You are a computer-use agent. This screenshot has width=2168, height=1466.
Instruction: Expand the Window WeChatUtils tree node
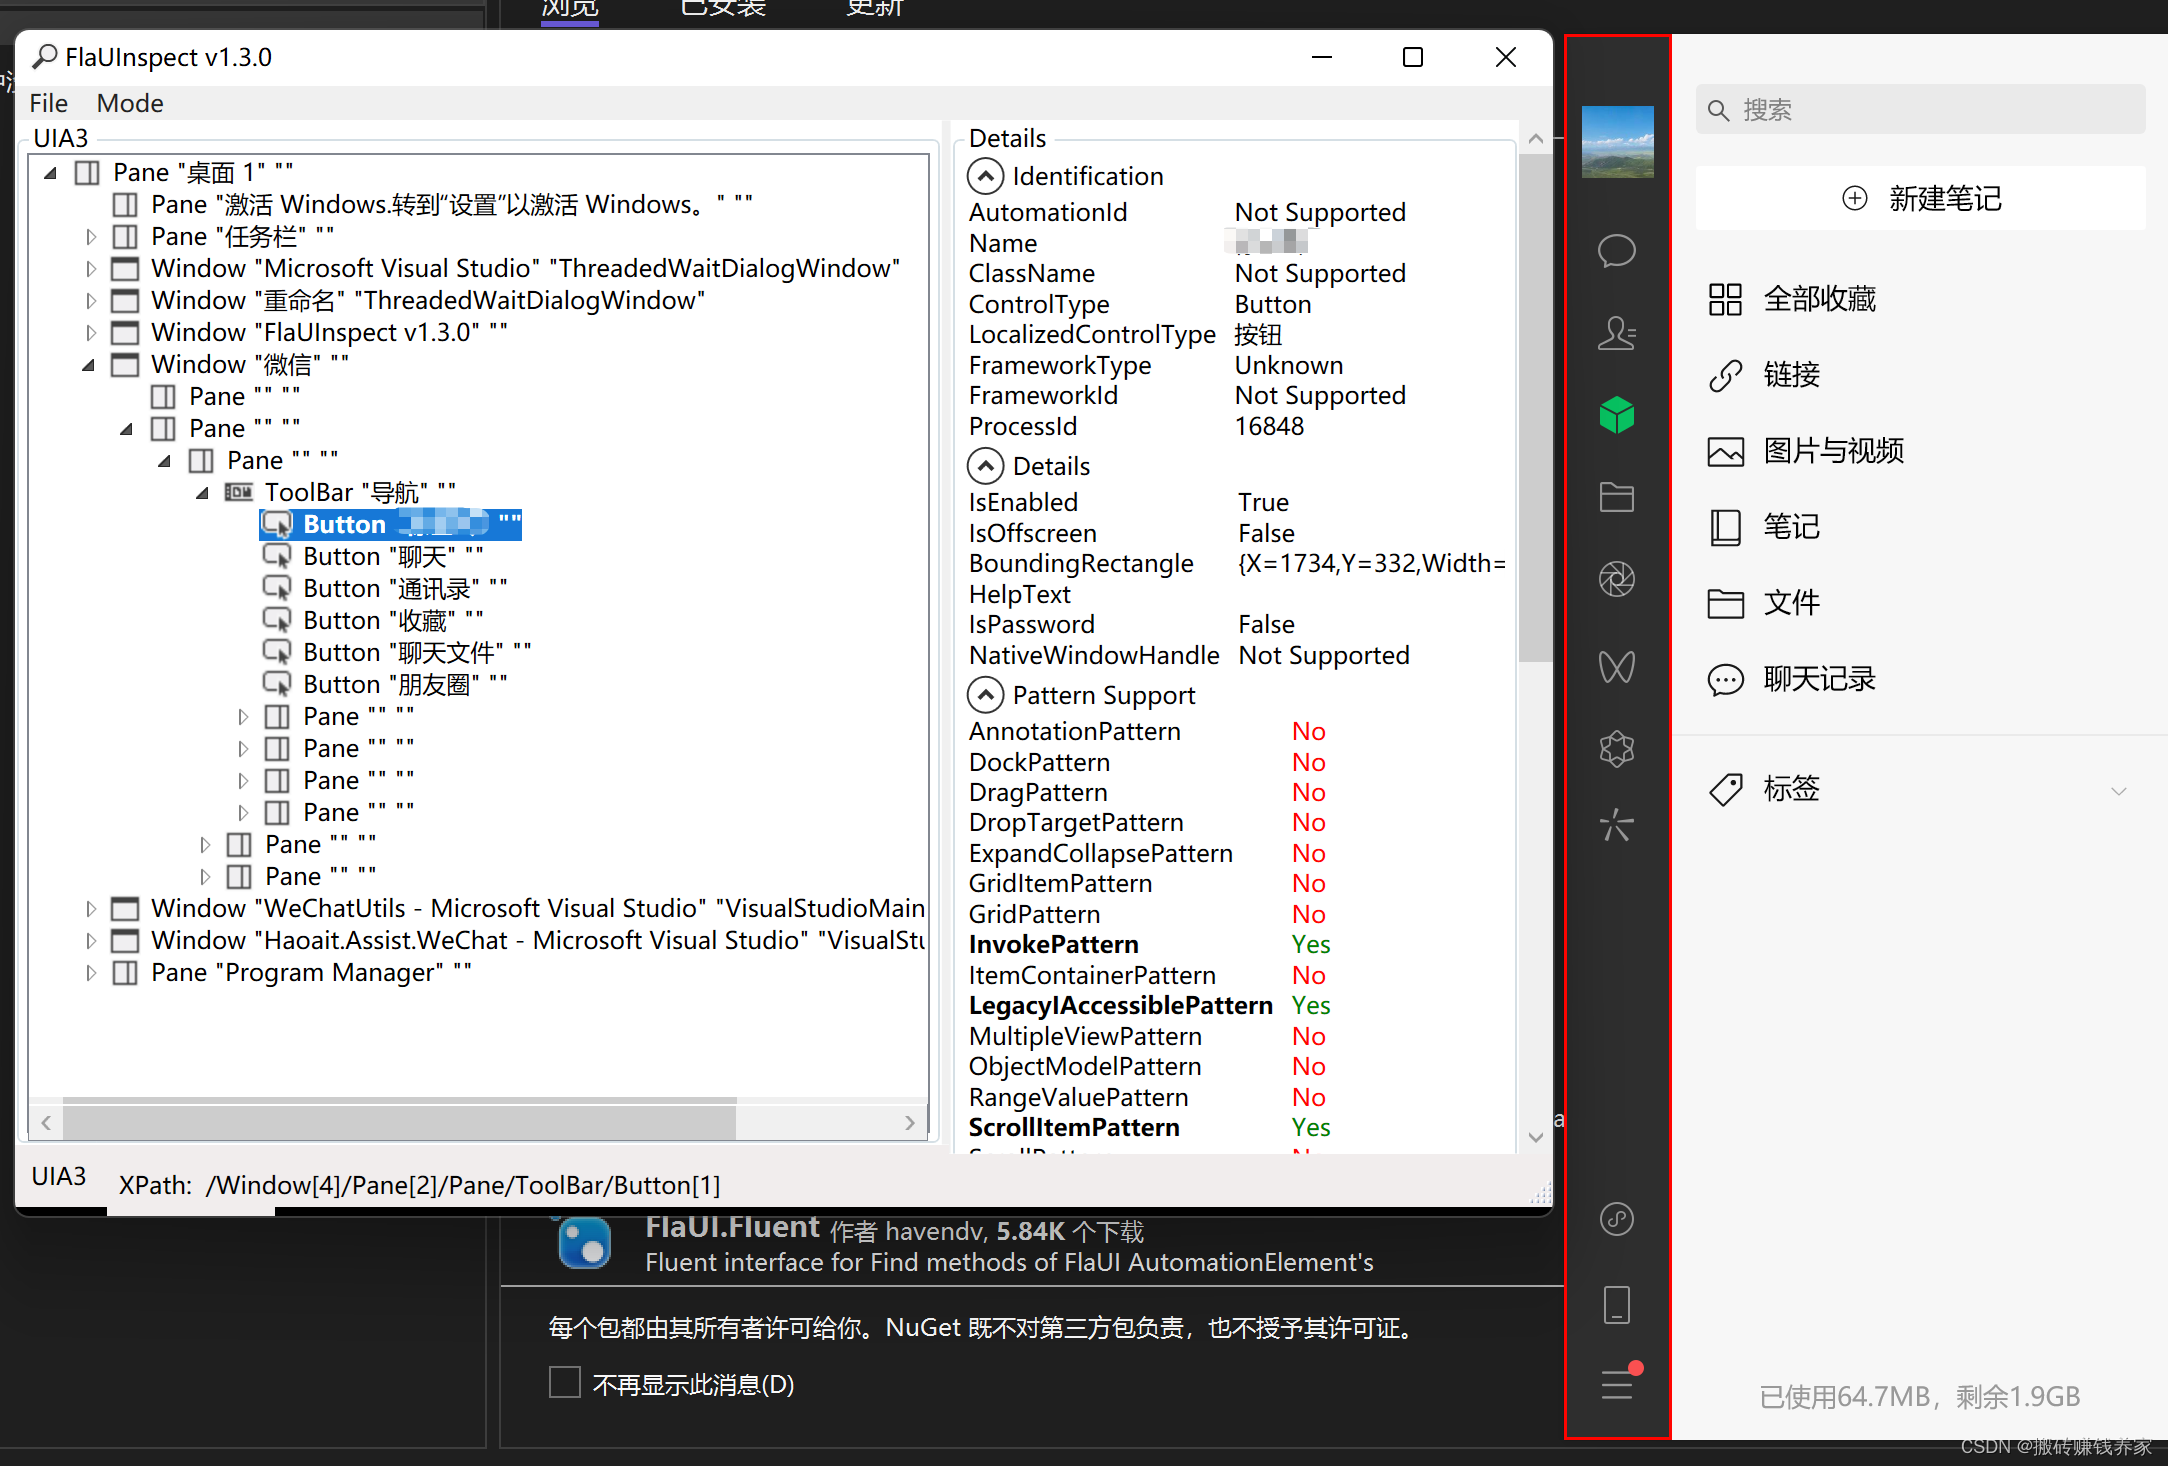(x=91, y=908)
